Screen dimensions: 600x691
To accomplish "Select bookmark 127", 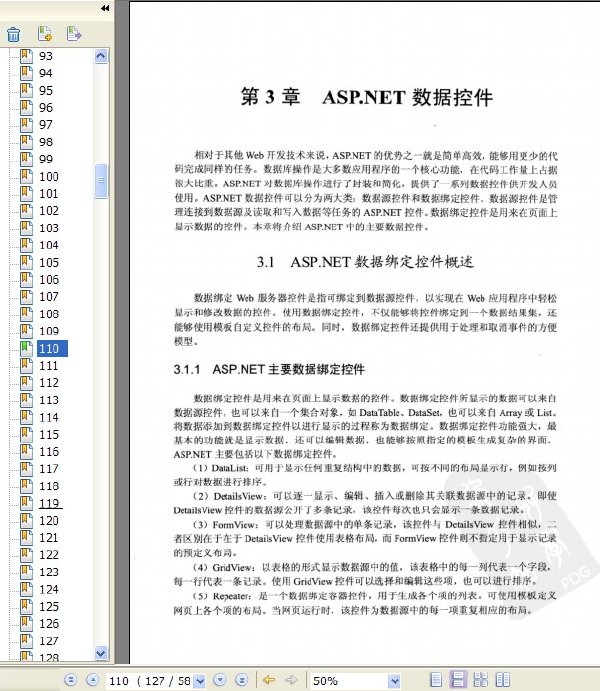I will click(x=49, y=641).
